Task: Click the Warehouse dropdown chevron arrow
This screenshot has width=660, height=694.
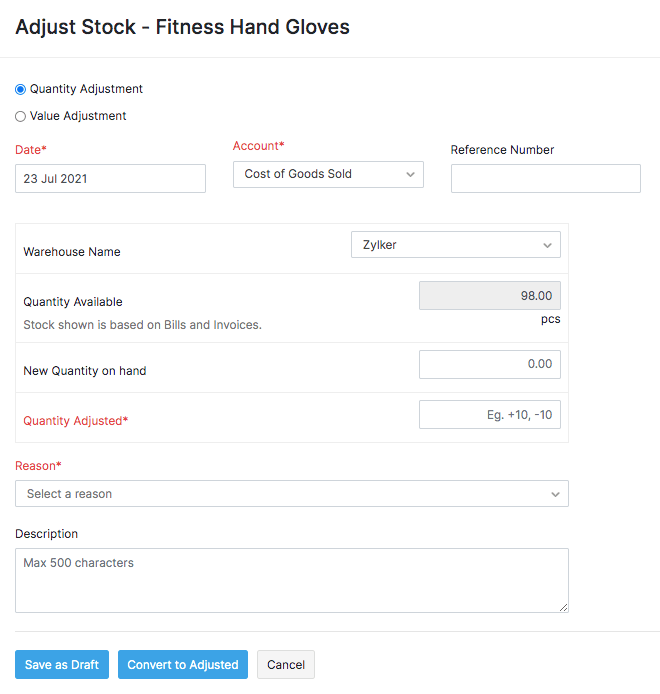Action: [x=547, y=245]
